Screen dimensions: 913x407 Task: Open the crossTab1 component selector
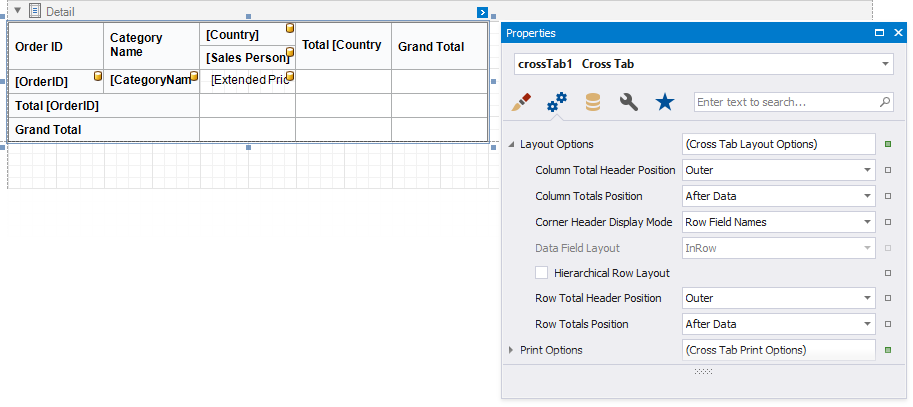tap(886, 64)
